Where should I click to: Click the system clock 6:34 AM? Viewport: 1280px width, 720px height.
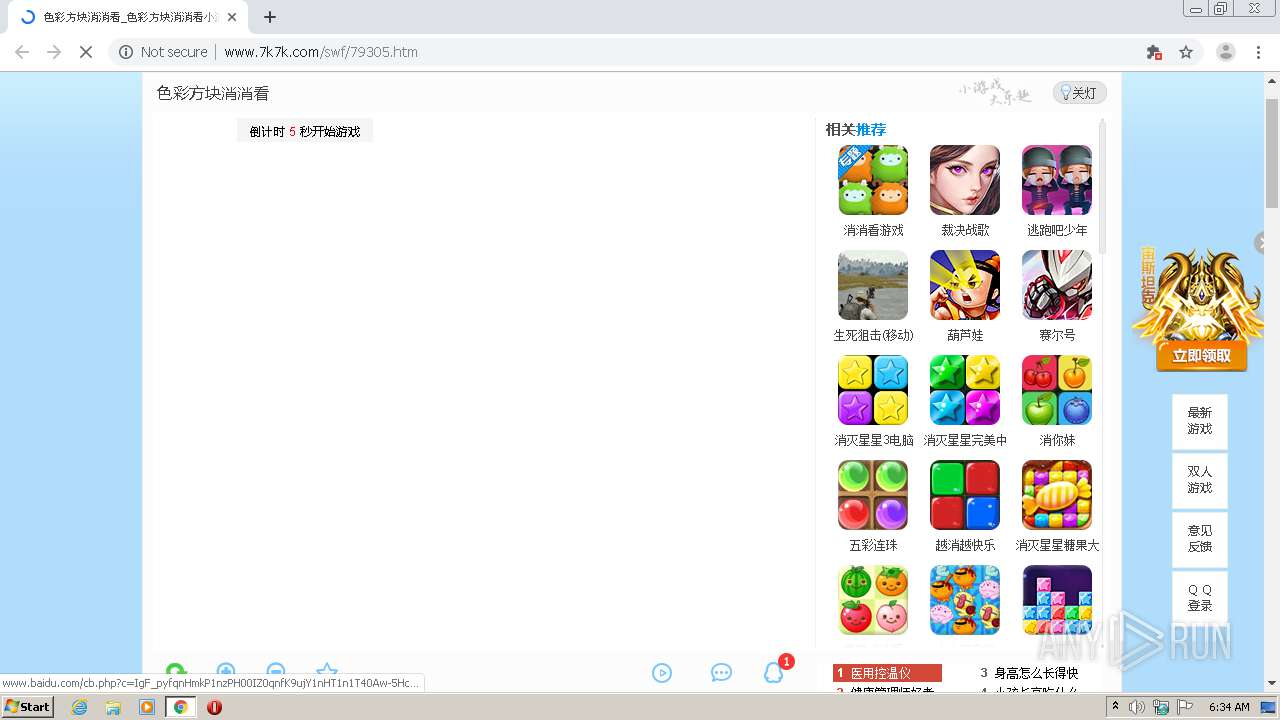(x=1229, y=707)
